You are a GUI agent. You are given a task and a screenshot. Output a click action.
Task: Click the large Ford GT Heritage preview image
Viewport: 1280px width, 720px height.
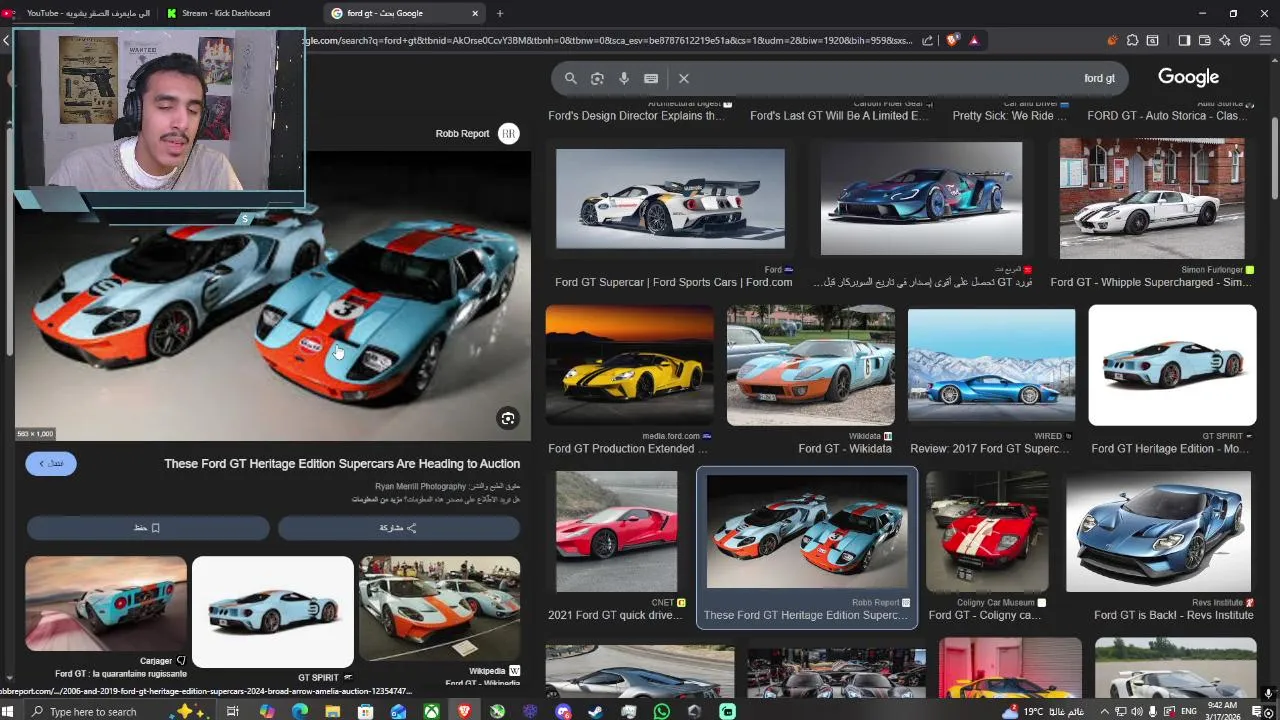[272, 296]
